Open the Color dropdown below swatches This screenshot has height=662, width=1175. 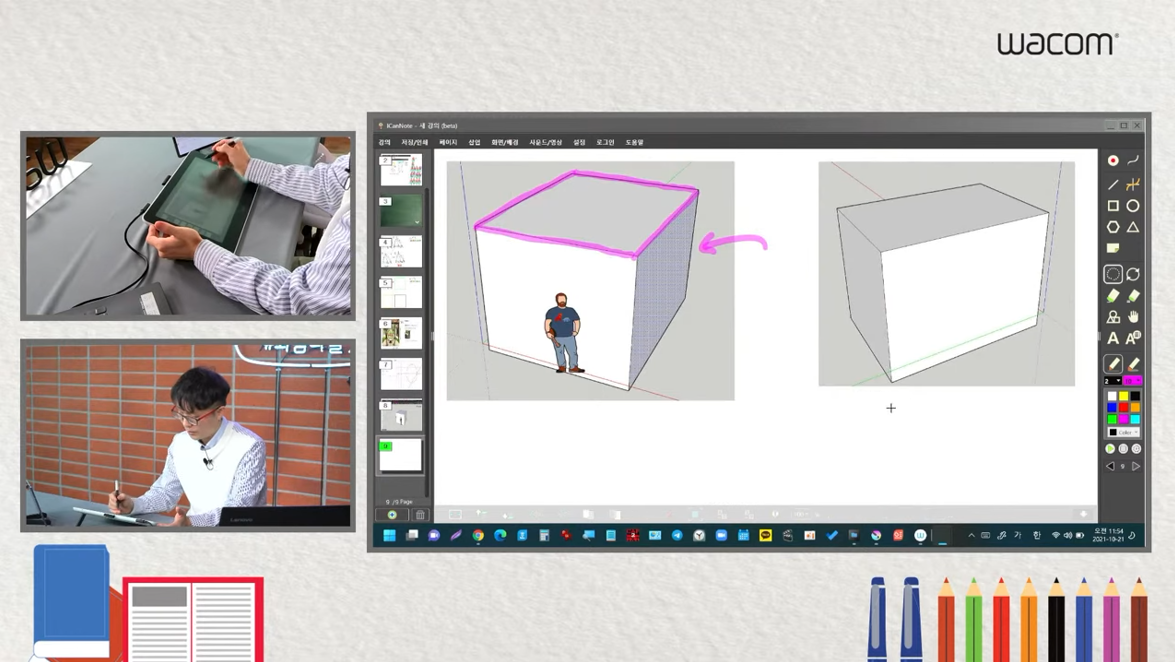1123,433
